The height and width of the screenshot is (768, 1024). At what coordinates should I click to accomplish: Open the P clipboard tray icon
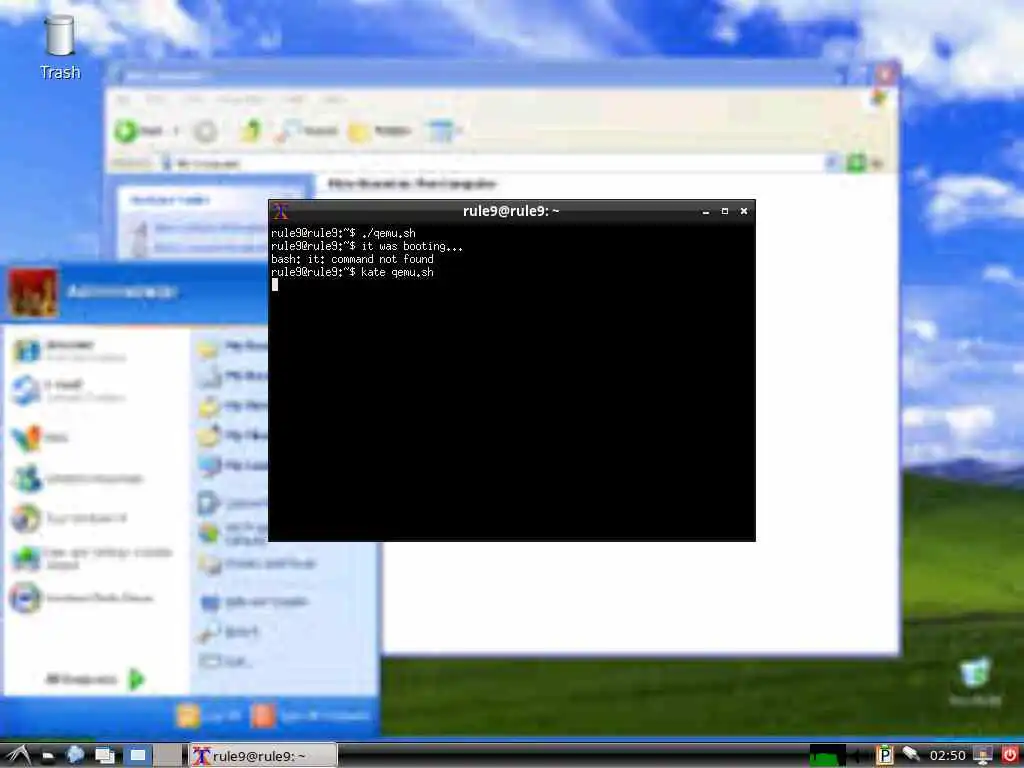coord(884,755)
